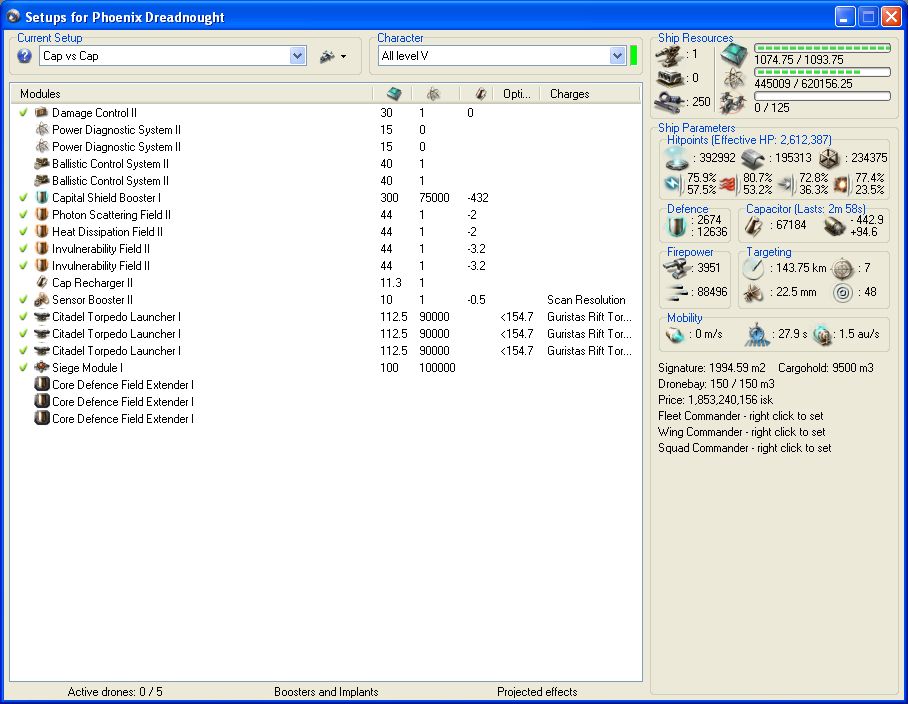Sort by the Powergrid column header icon

433,94
